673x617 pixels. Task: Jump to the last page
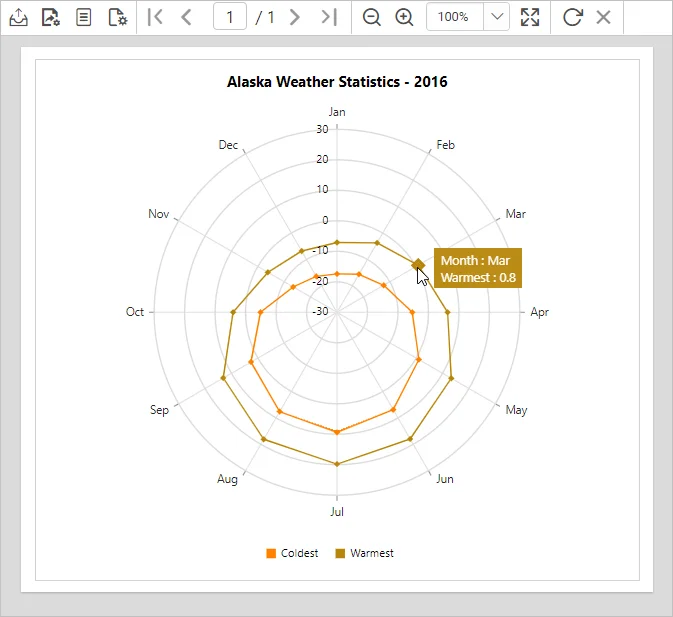(328, 17)
